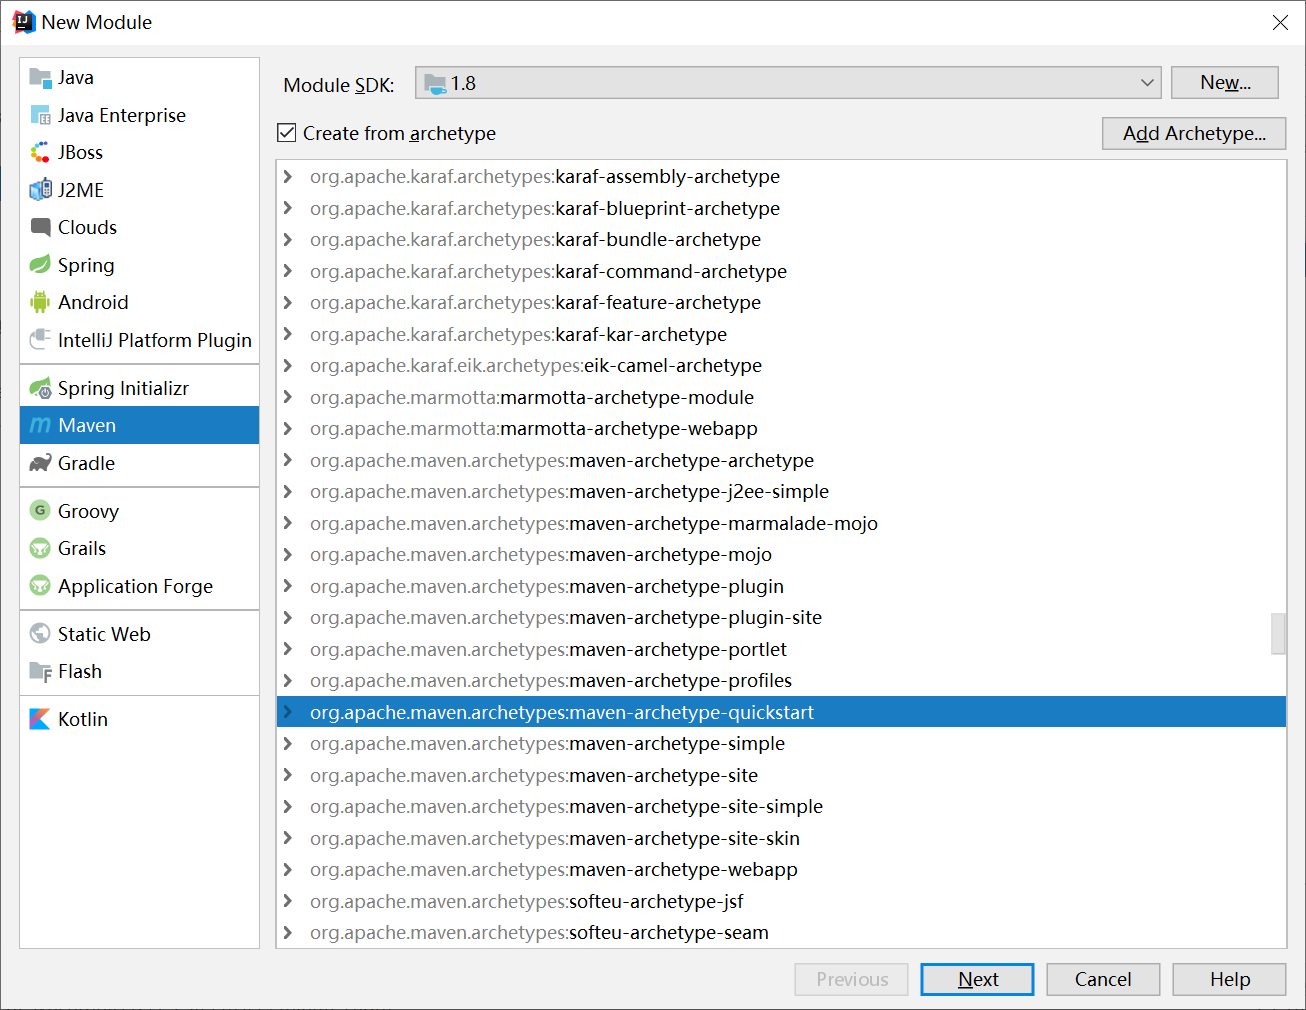This screenshot has width=1306, height=1010.
Task: Click the Maven 'm' icon
Action: (x=40, y=425)
